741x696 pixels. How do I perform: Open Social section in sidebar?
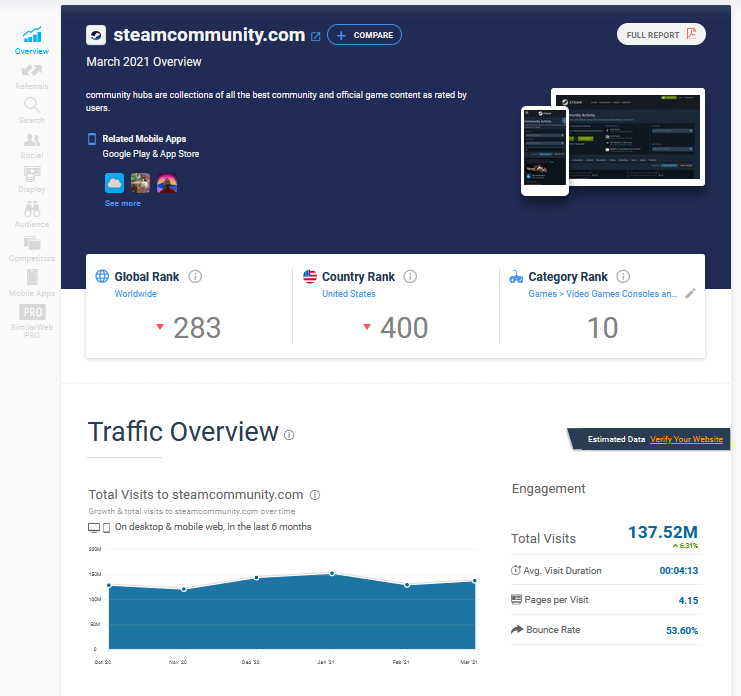pyautogui.click(x=32, y=146)
